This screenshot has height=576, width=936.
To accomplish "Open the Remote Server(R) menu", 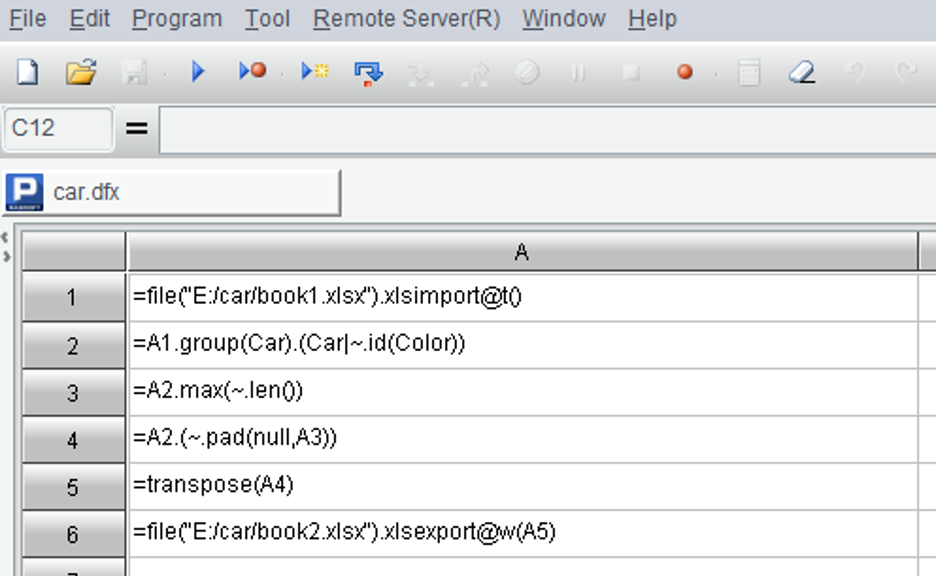I will [x=406, y=19].
